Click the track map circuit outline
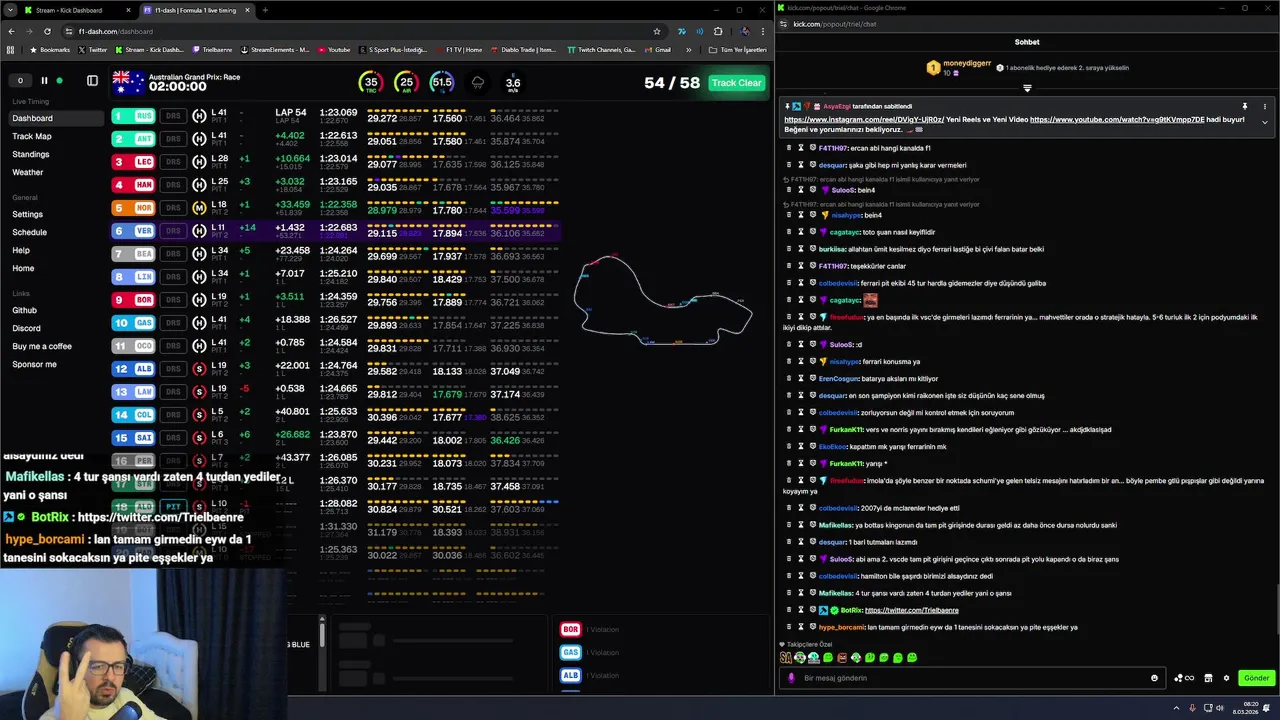The image size is (1280, 720). coord(662,300)
